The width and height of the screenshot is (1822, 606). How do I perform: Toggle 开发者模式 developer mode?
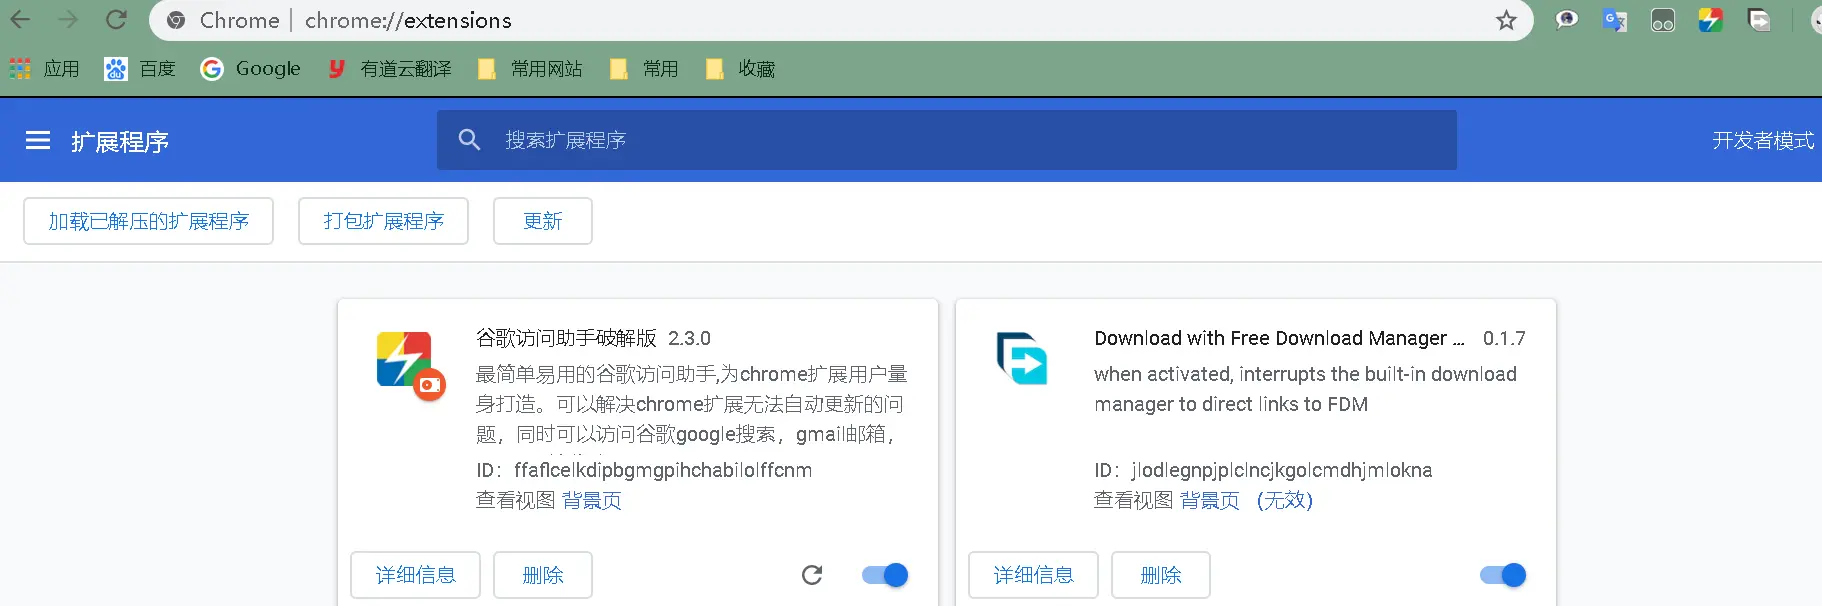[1762, 141]
